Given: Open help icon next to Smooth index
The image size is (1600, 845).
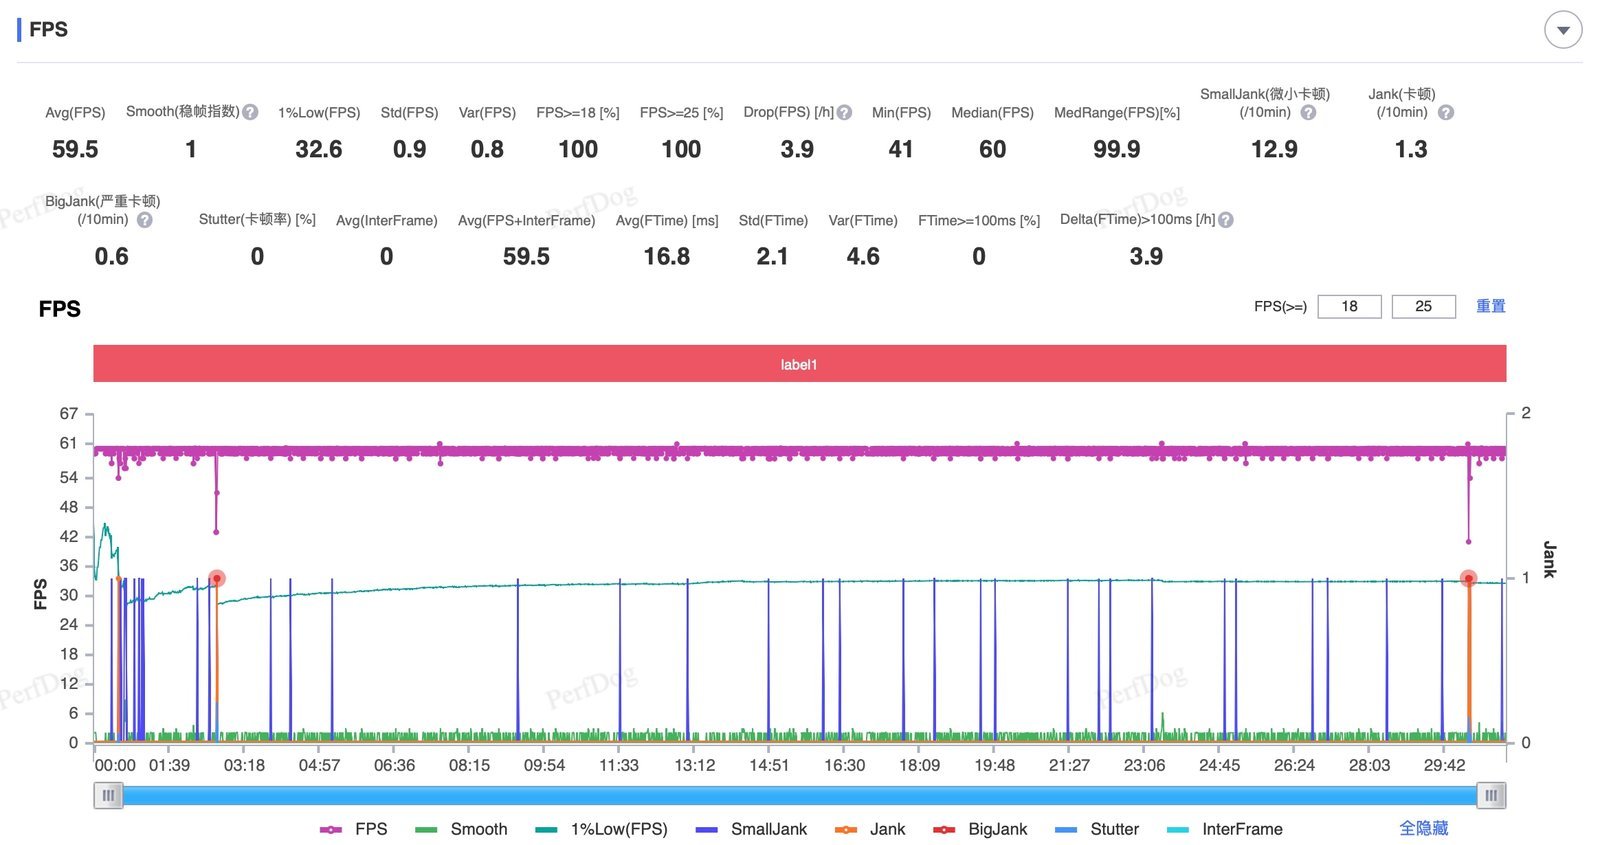Looking at the screenshot, I should [250, 112].
